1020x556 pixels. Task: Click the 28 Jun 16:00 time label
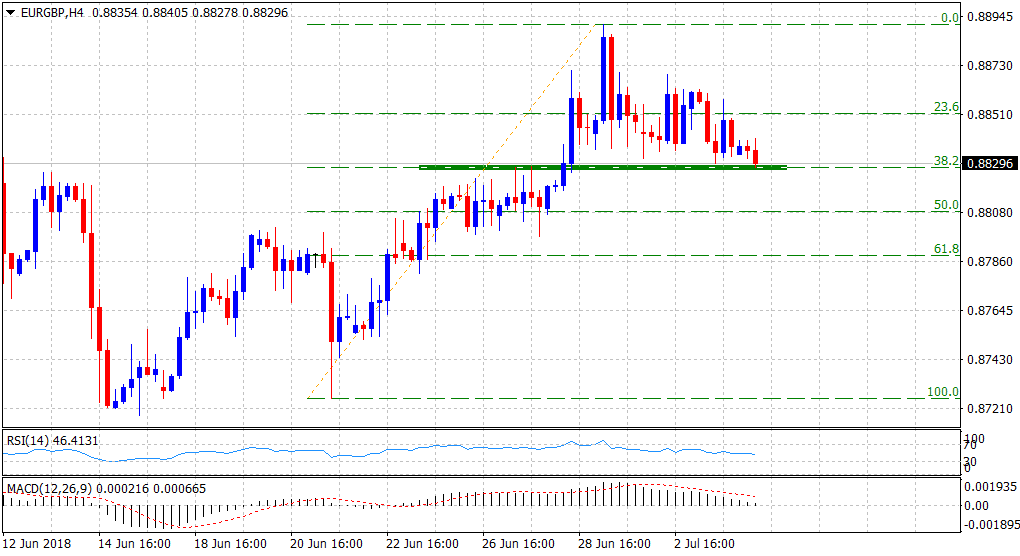[614, 544]
